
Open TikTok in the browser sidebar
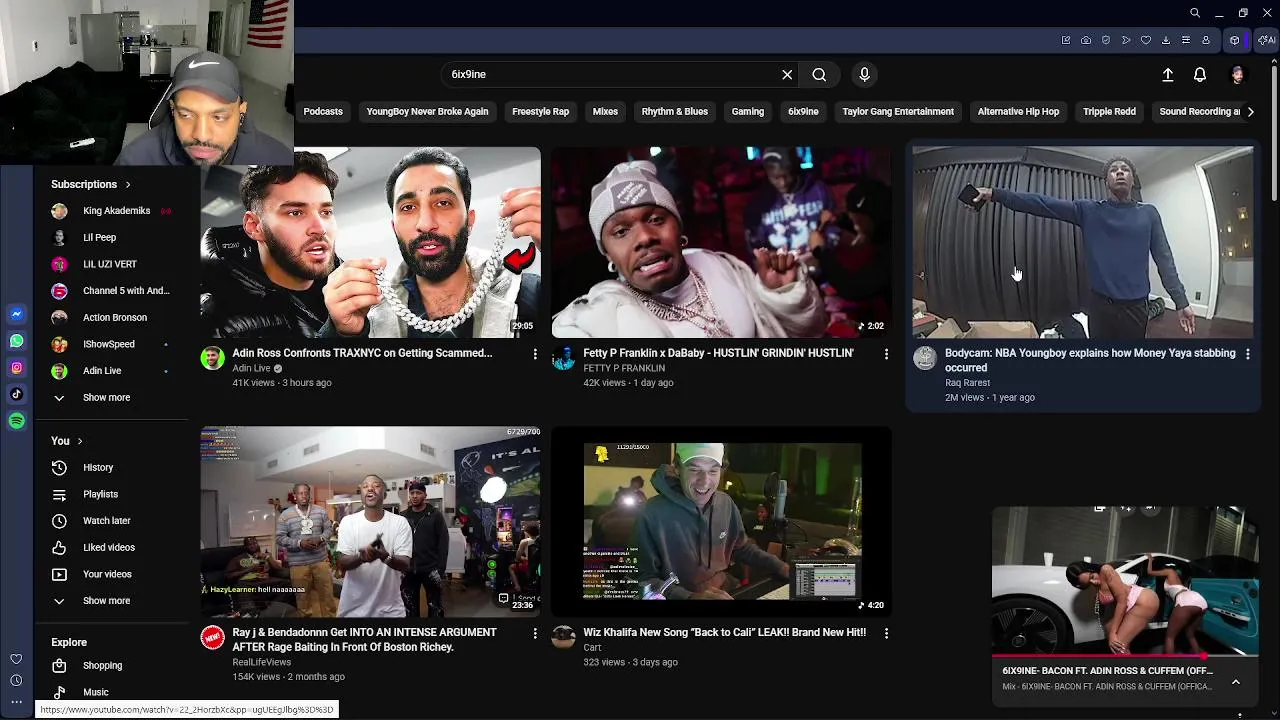click(16, 394)
